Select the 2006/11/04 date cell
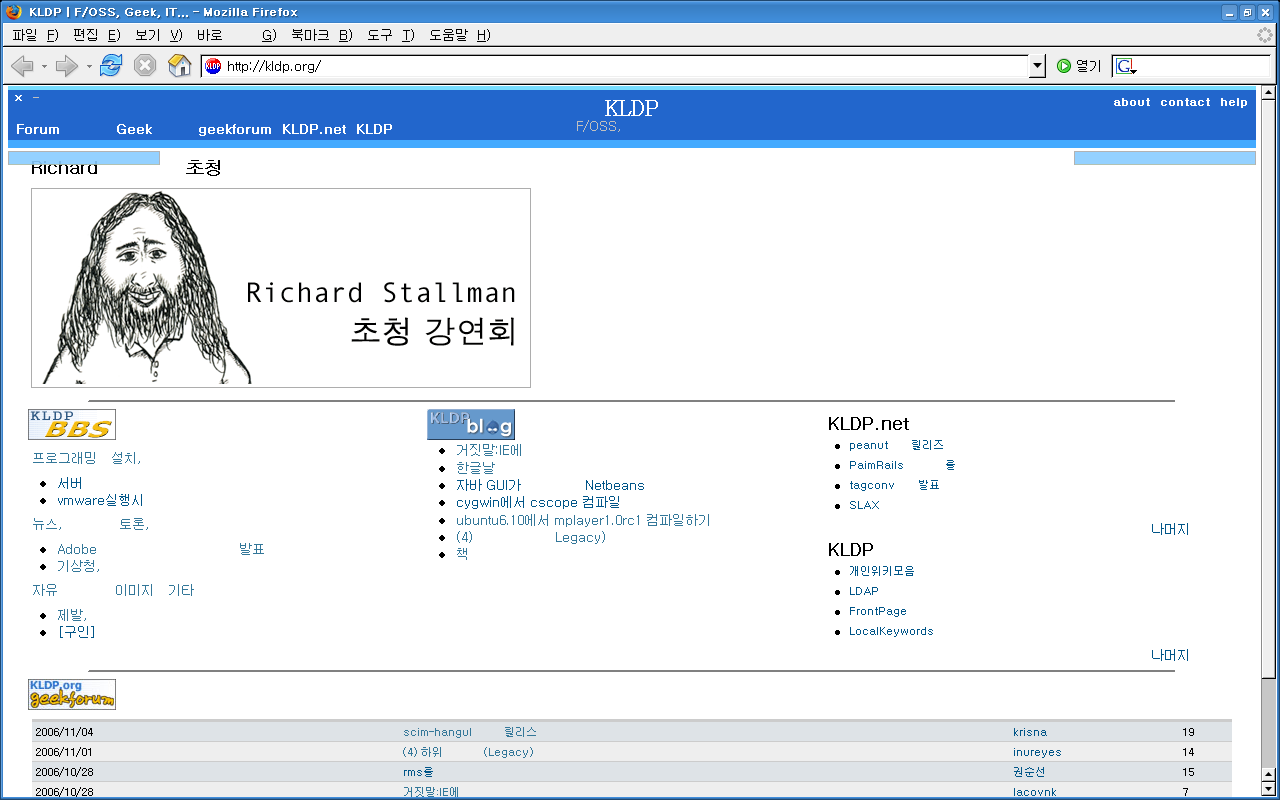This screenshot has width=1280, height=800. click(64, 732)
